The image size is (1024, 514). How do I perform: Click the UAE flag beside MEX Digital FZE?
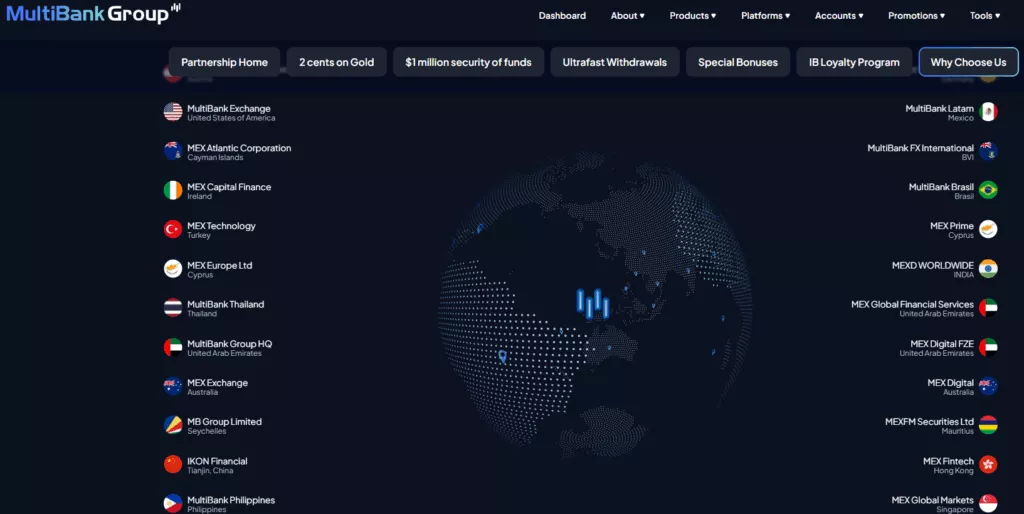pos(988,347)
